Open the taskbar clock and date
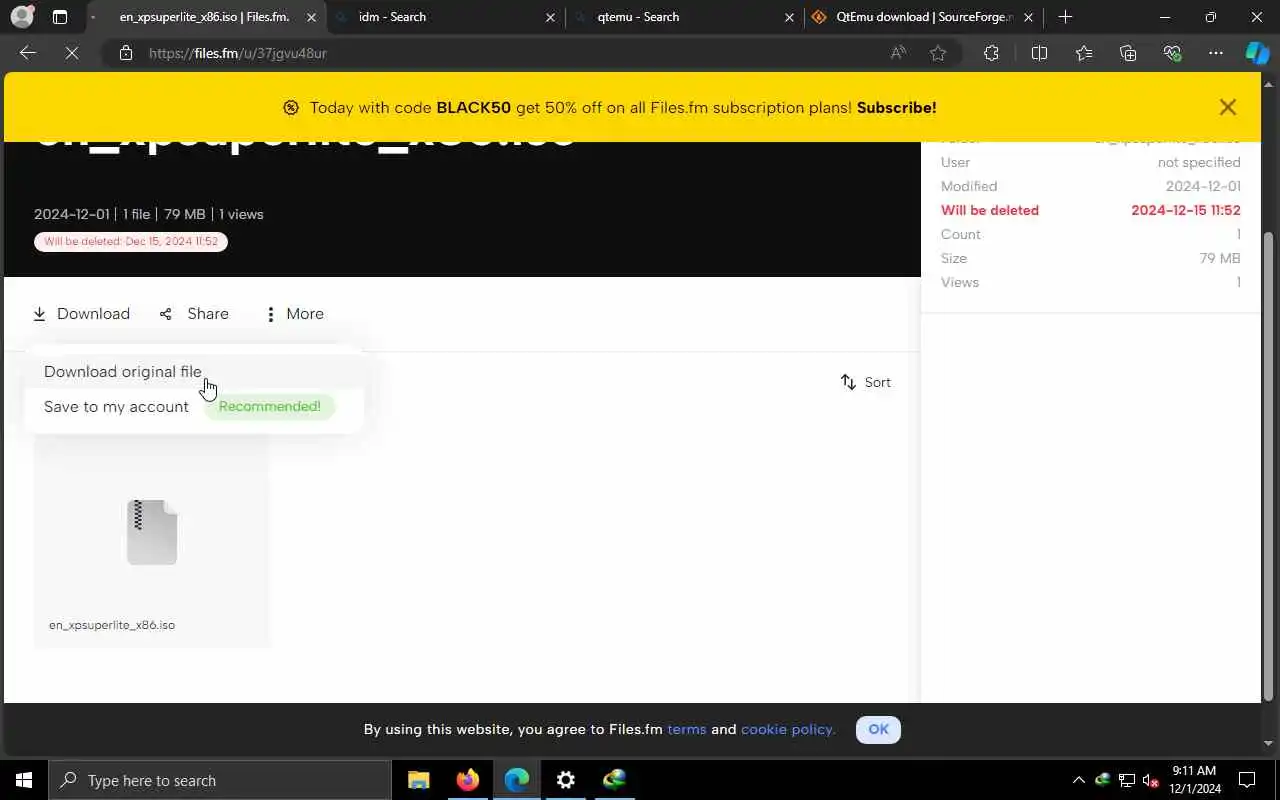The image size is (1280, 800). [x=1194, y=780]
